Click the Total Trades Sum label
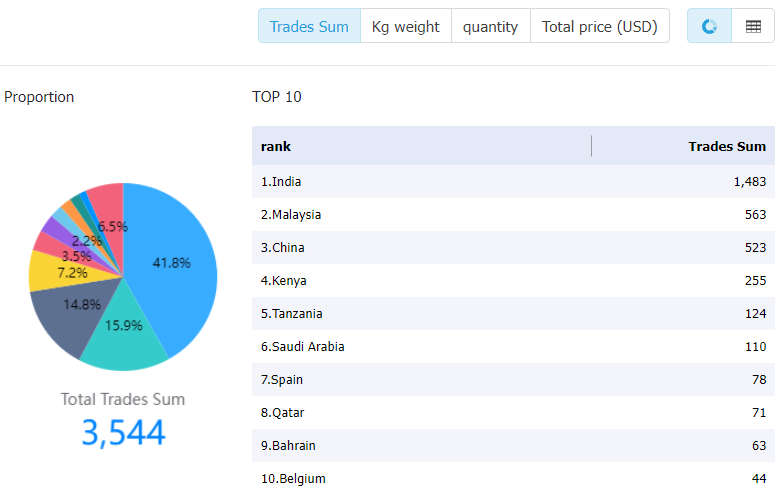Viewport: 783px width, 504px height. pyautogui.click(x=123, y=399)
